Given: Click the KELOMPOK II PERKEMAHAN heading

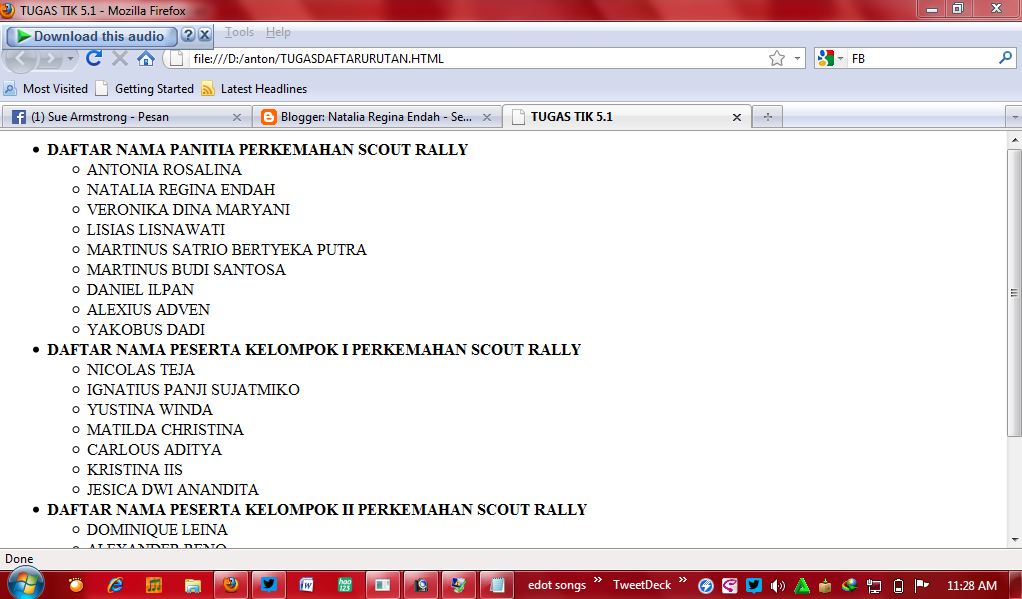Looking at the screenshot, I should click(317, 509).
